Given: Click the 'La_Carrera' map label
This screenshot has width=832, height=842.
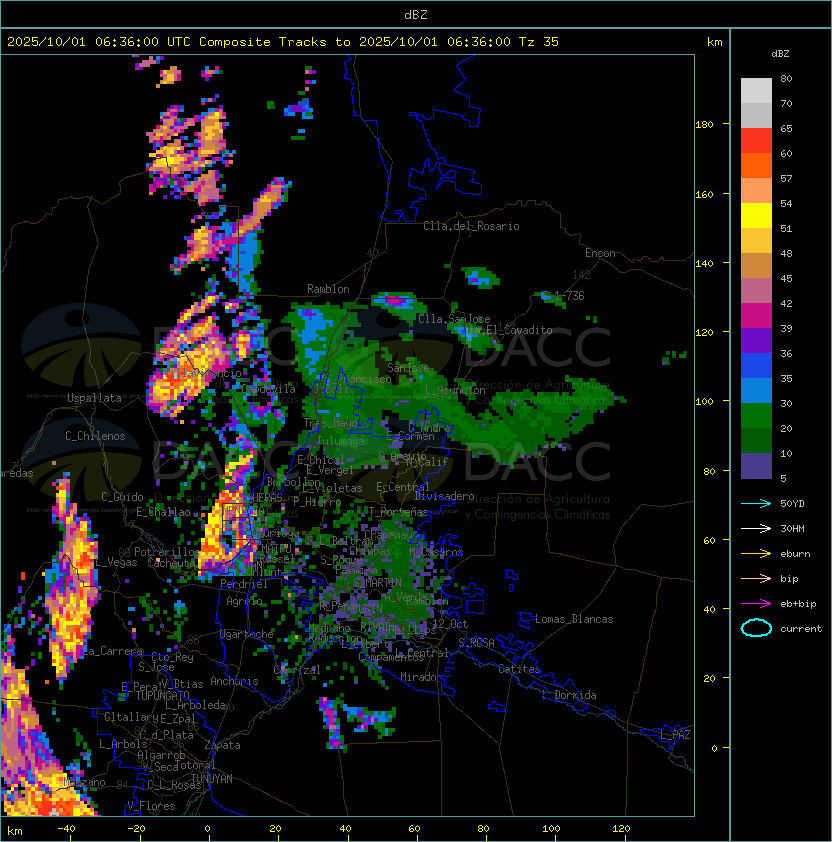Looking at the screenshot, I should point(113,651).
